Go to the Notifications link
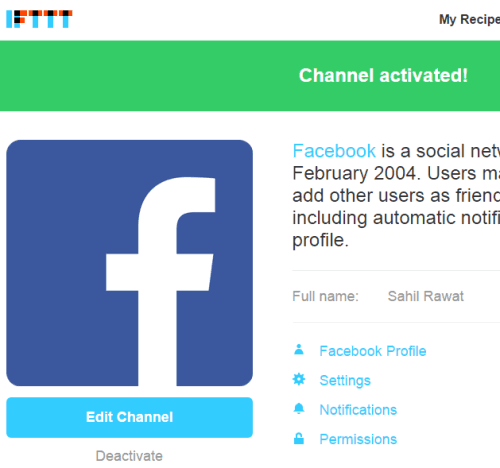 (x=358, y=410)
